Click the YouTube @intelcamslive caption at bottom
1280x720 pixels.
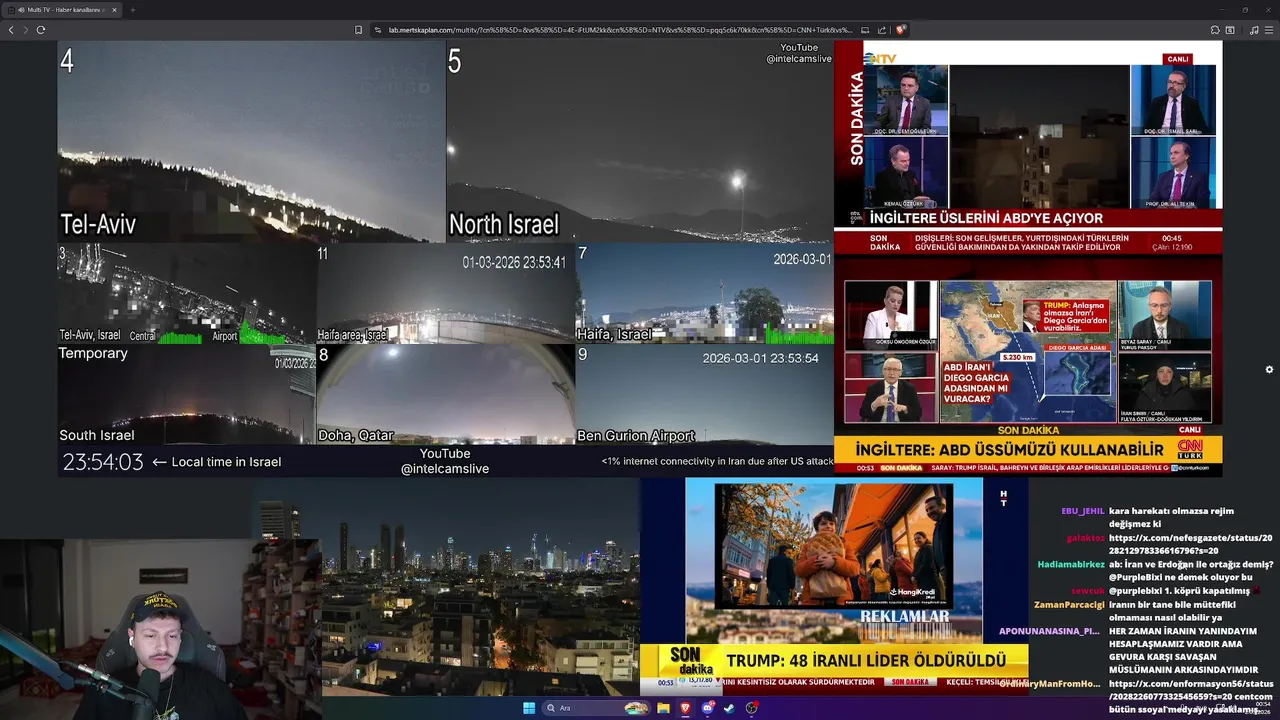[x=445, y=461]
